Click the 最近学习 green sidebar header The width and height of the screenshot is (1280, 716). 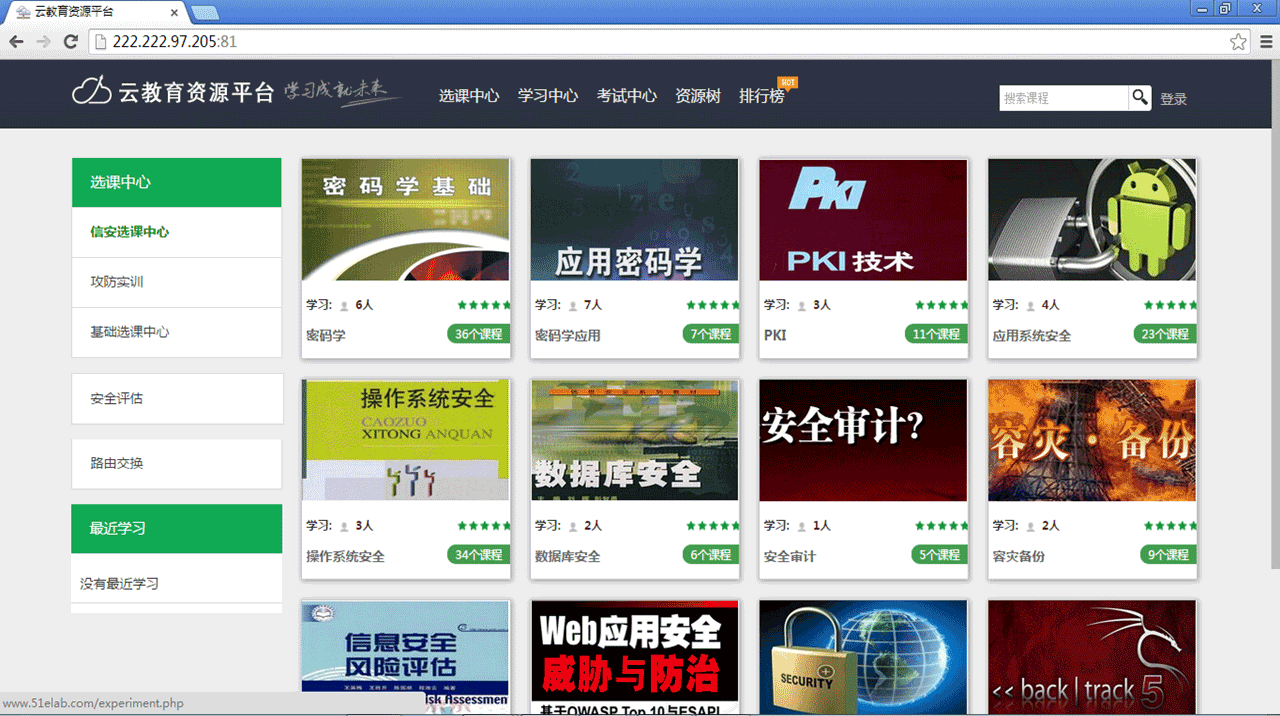176,528
